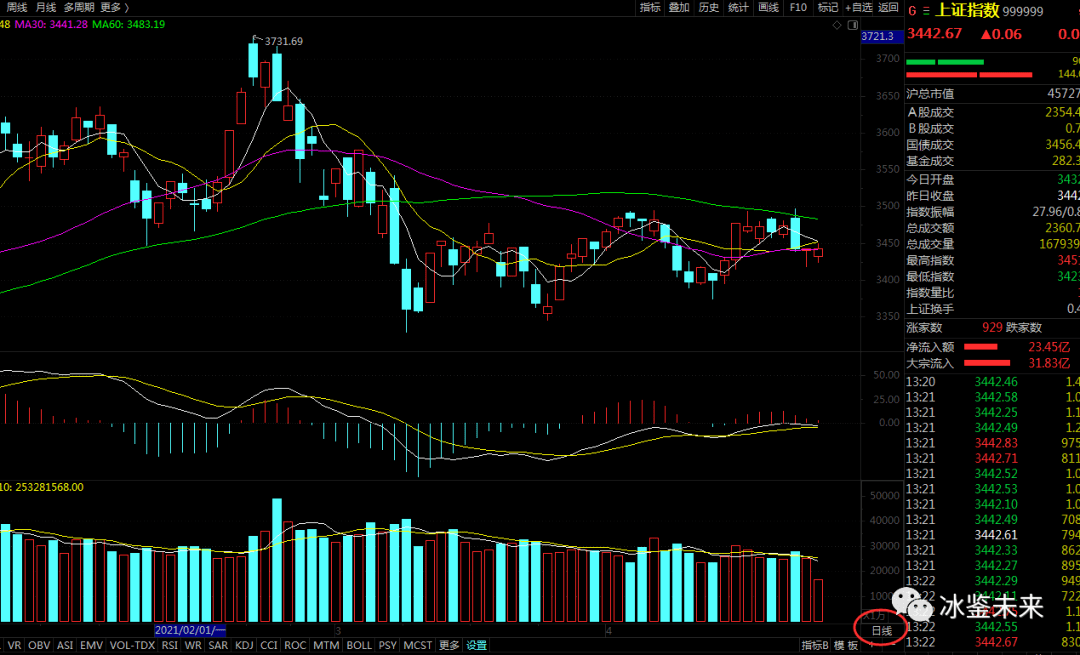The width and height of the screenshot is (1080, 655).
Task: Switch to the 周线 weekly chart
Action: (17, 7)
